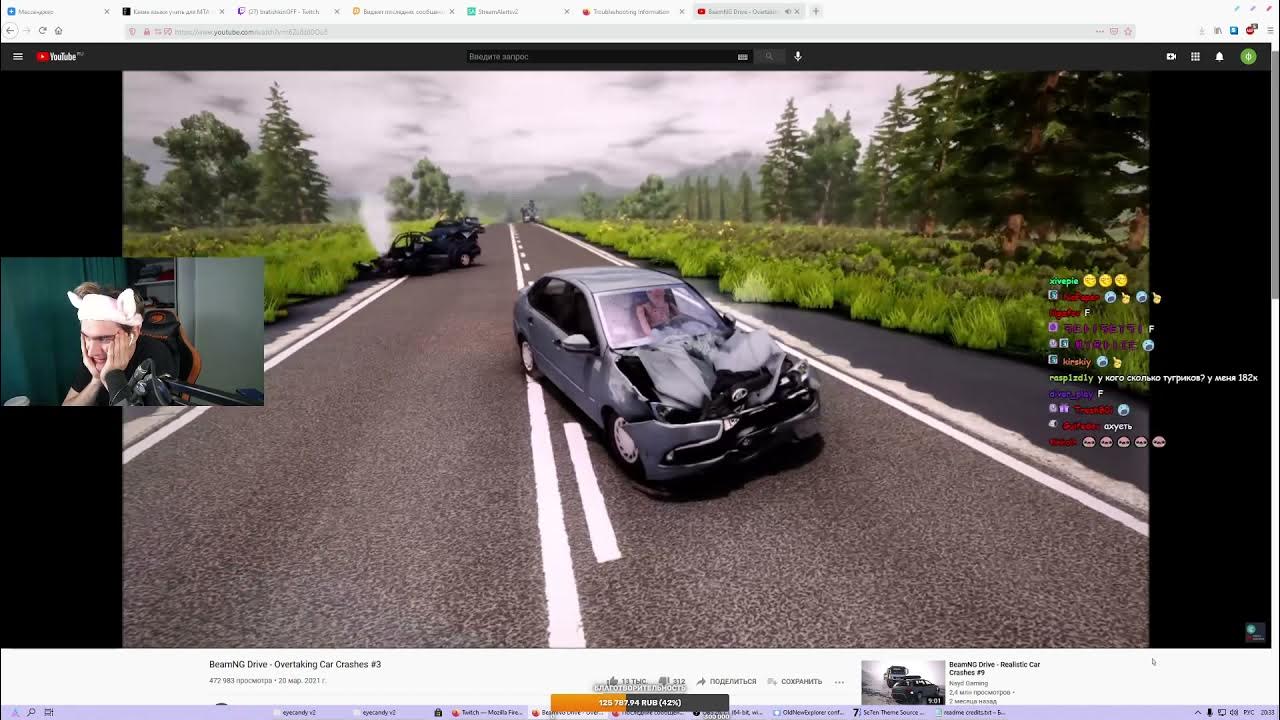This screenshot has height=720, width=1280.
Task: Click the browser home button
Action: click(58, 31)
